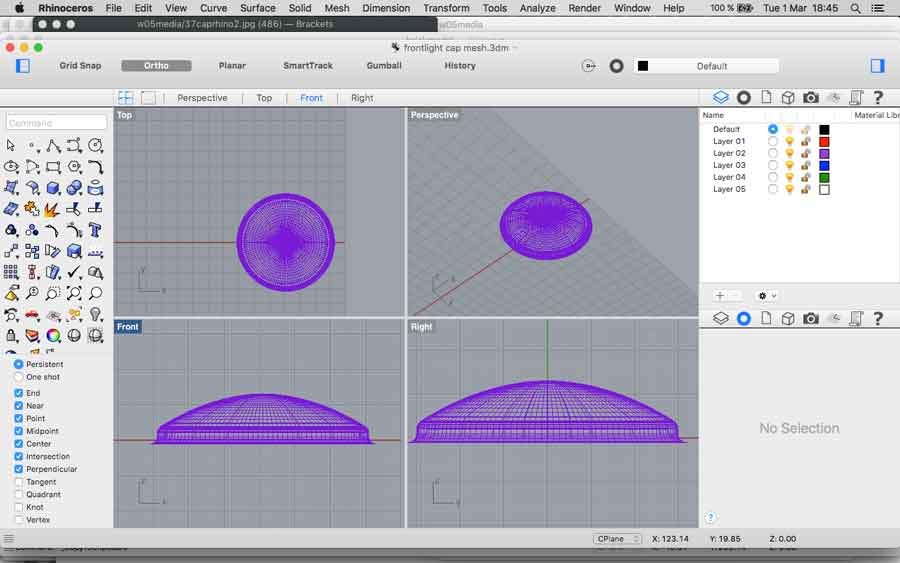Select the color wheel tool
Image resolution: width=900 pixels, height=563 pixels.
[53, 335]
